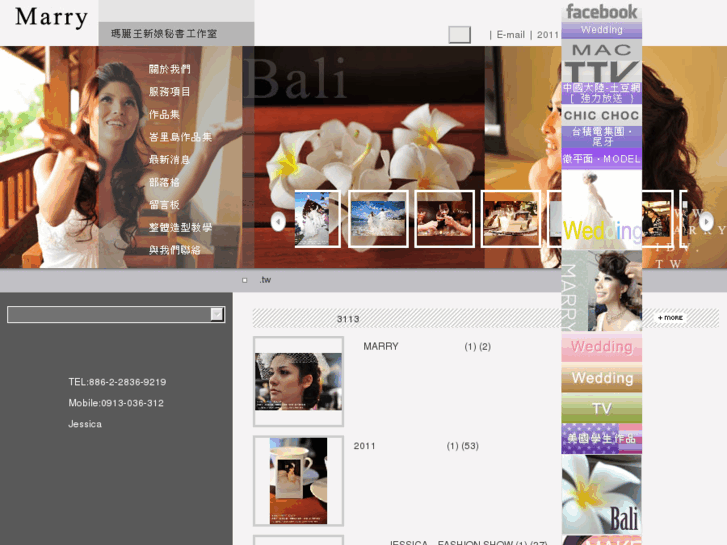This screenshot has height=545, width=727.
Task: Click (53) beside the 2011 album
Action: click(x=470, y=446)
